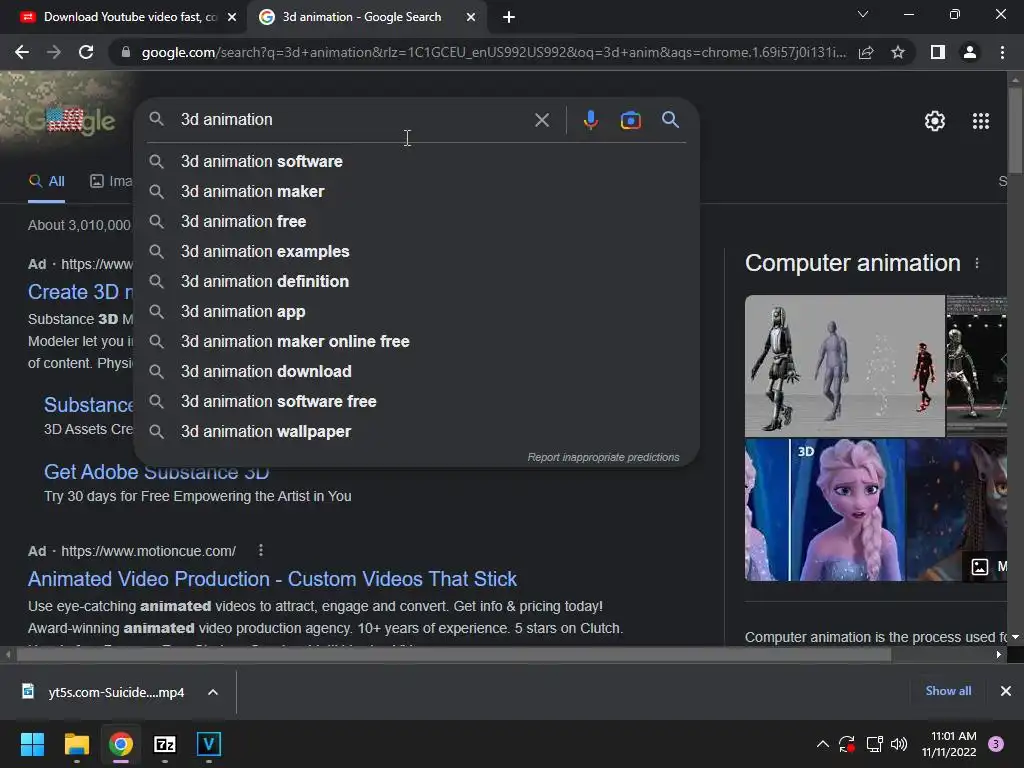The height and width of the screenshot is (768, 1024).
Task: Toggle Chrome side panel
Action: 938,52
